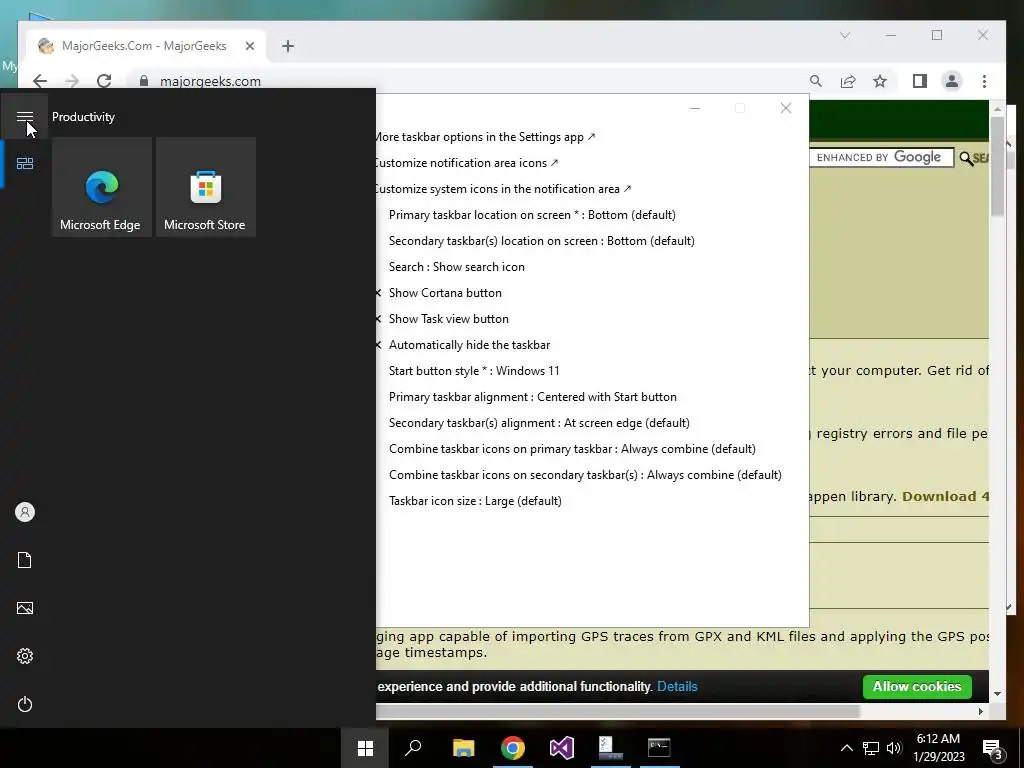Screen dimensions: 1024x768
Task: Change Taskbar icon size setting
Action: coord(475,501)
